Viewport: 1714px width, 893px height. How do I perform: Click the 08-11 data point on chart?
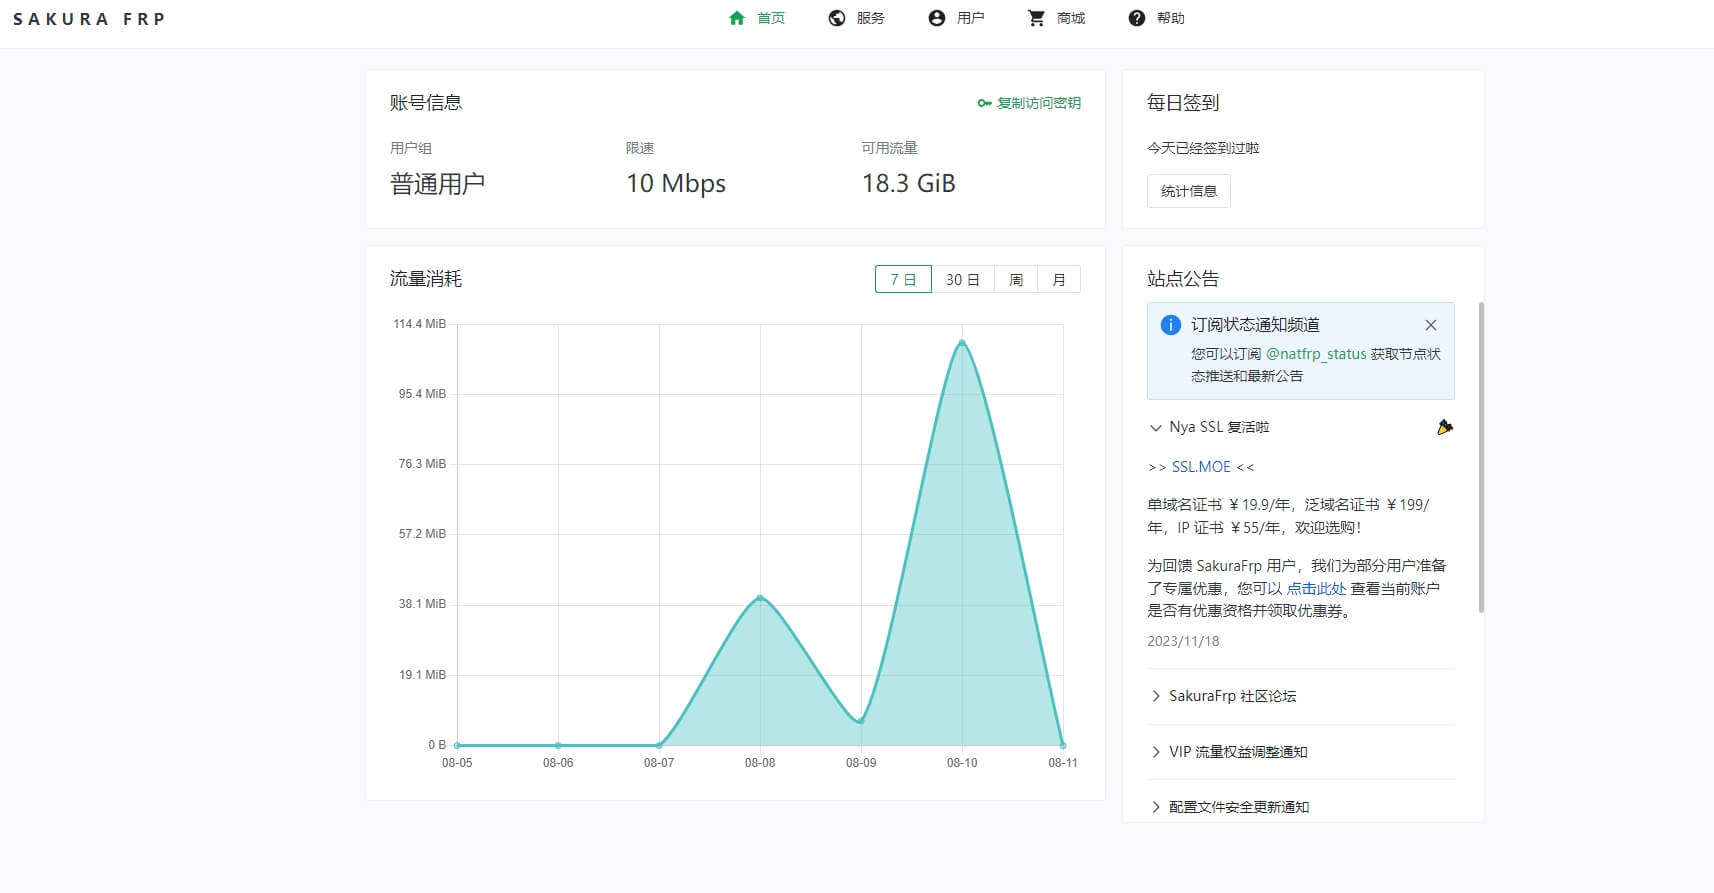coord(1063,745)
